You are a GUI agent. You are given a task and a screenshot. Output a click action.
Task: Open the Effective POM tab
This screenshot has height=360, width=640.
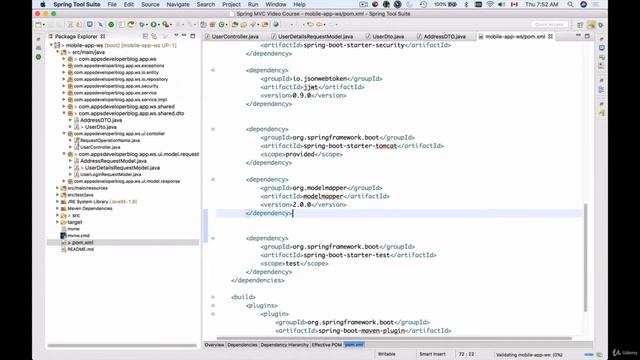point(327,345)
